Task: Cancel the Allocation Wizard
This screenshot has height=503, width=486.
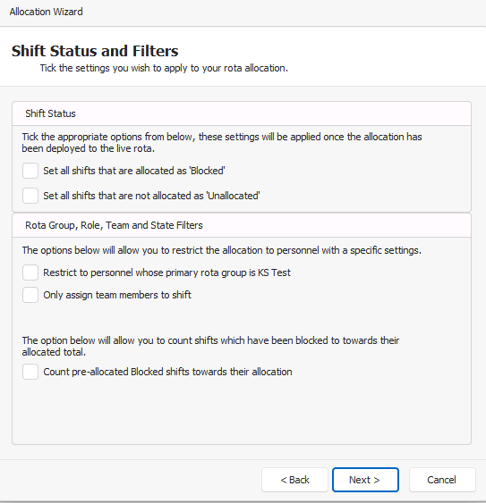Action: tap(442, 480)
